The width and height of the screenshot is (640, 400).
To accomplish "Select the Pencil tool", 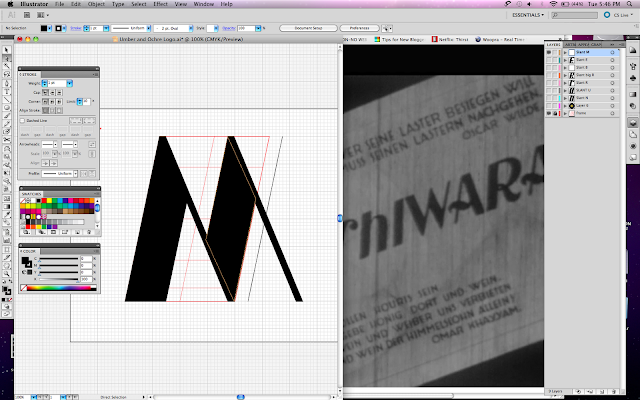I will pyautogui.click(x=7, y=124).
